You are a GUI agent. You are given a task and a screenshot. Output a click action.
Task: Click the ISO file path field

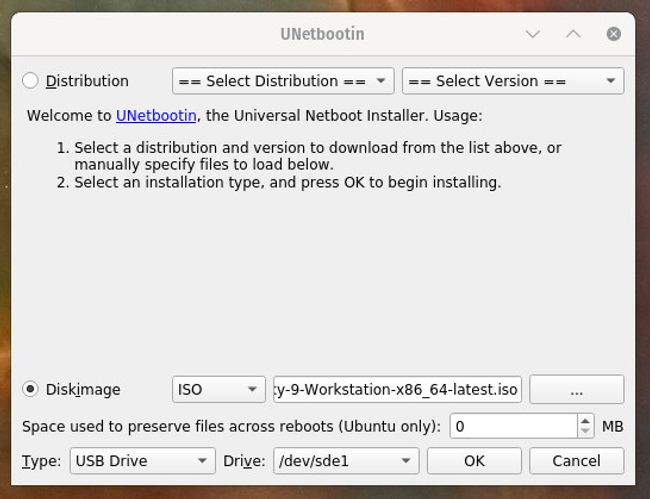(x=398, y=389)
